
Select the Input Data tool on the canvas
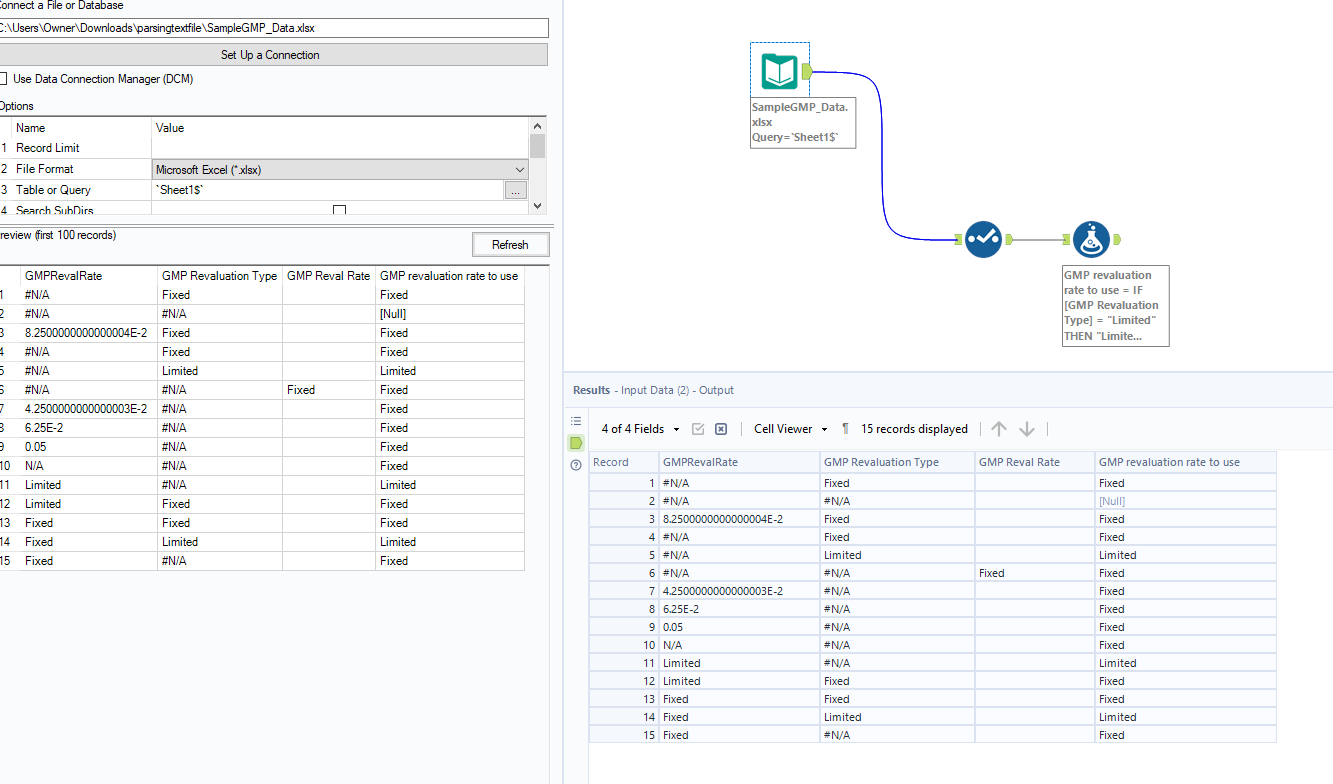(779, 71)
